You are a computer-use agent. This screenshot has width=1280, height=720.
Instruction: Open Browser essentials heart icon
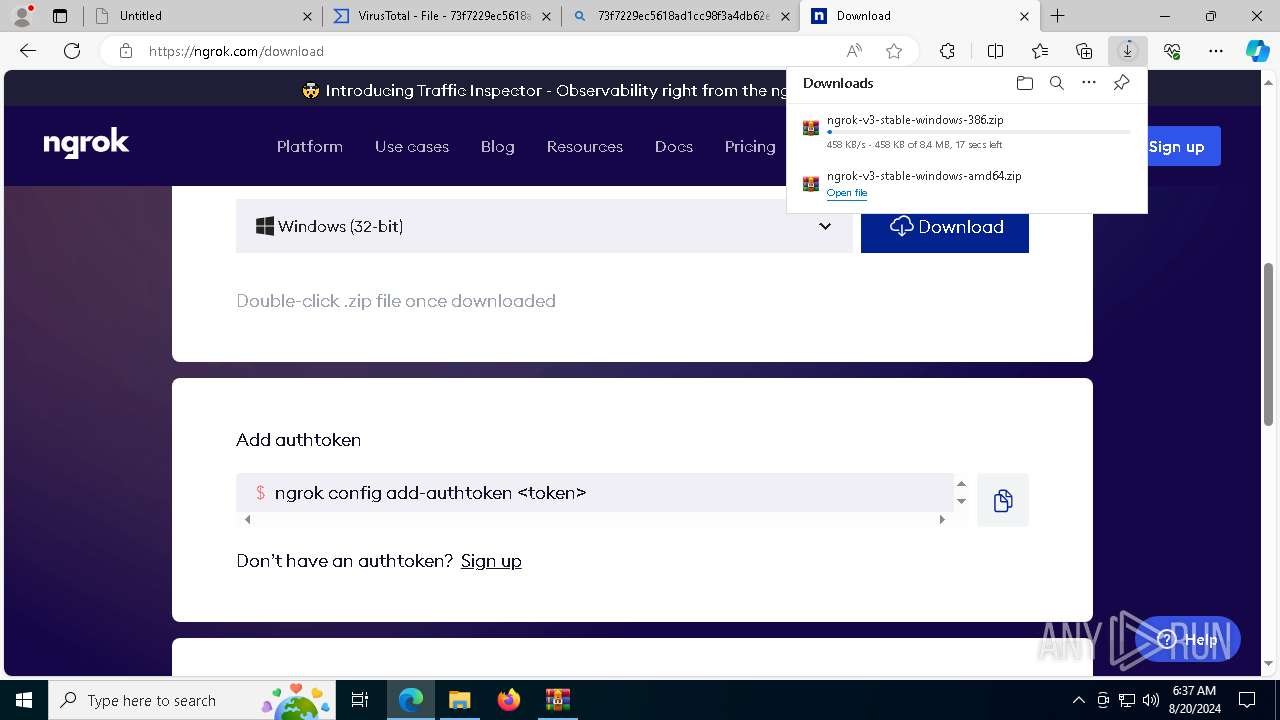(1172, 51)
